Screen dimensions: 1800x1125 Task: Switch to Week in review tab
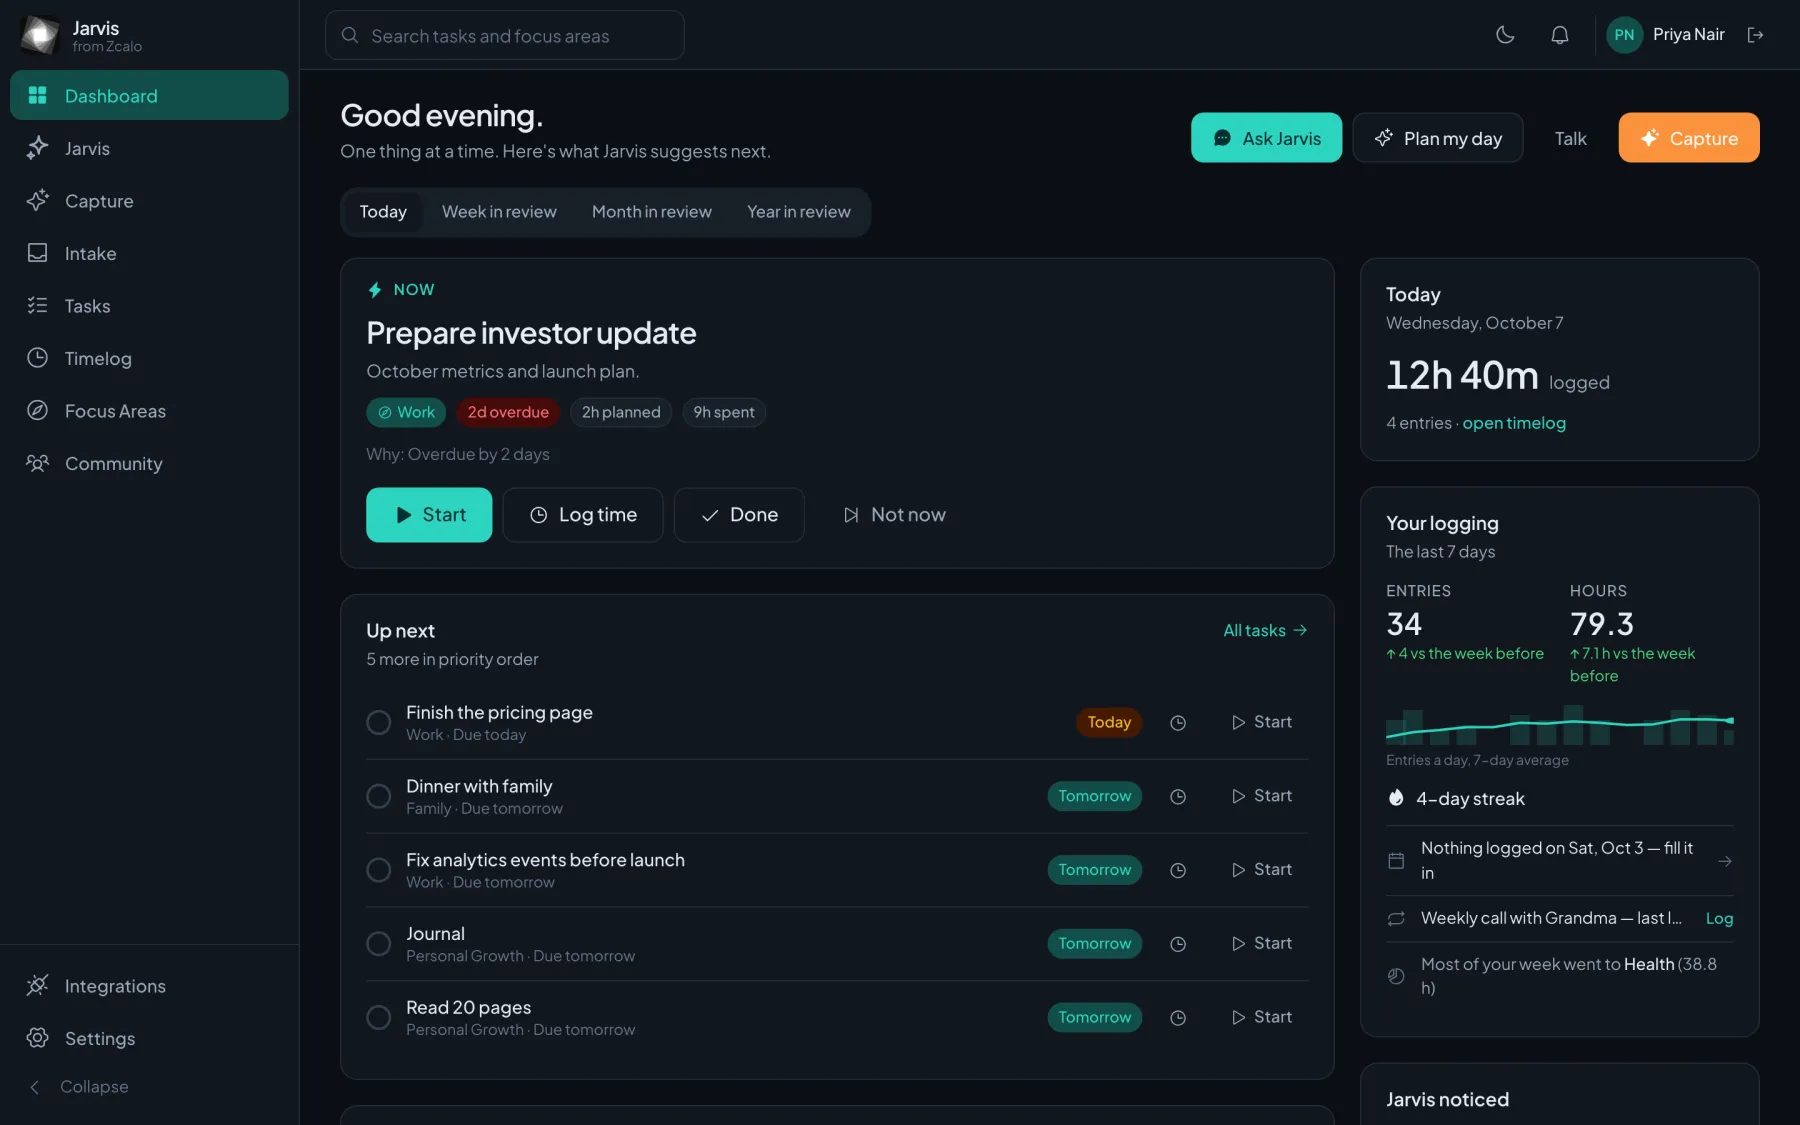[499, 212]
